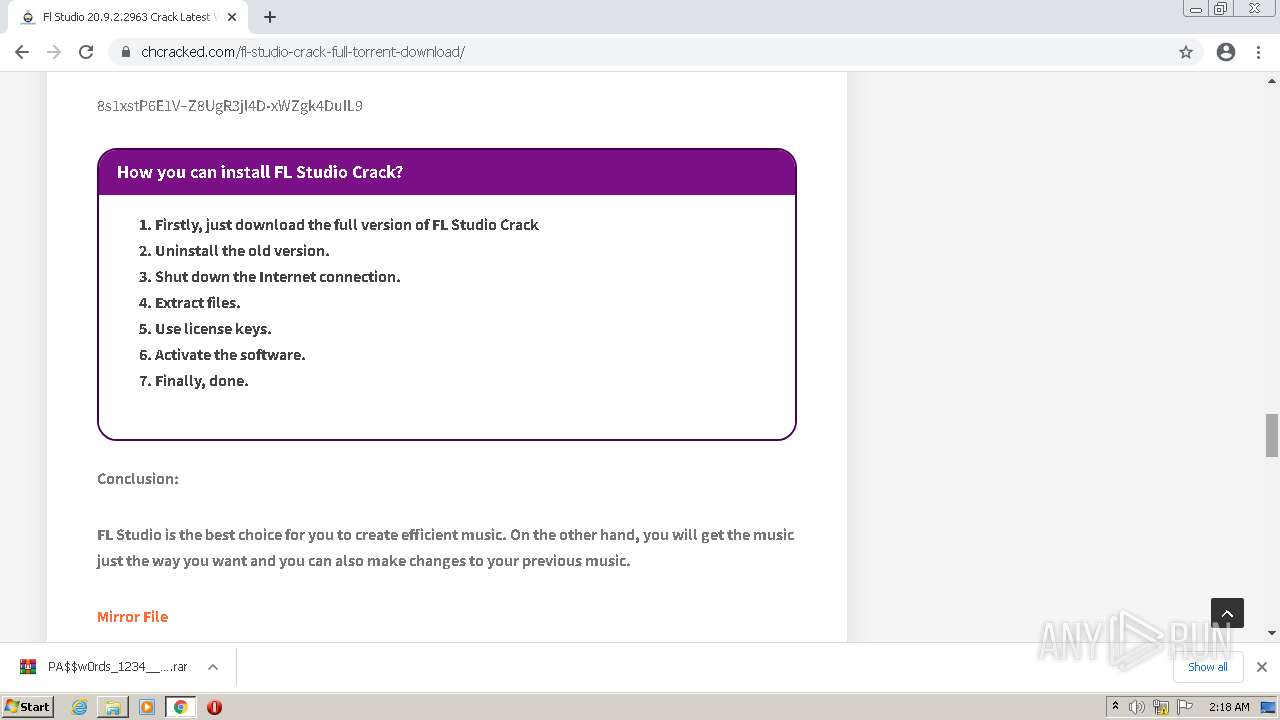Go back to the previous page

pos(22,52)
